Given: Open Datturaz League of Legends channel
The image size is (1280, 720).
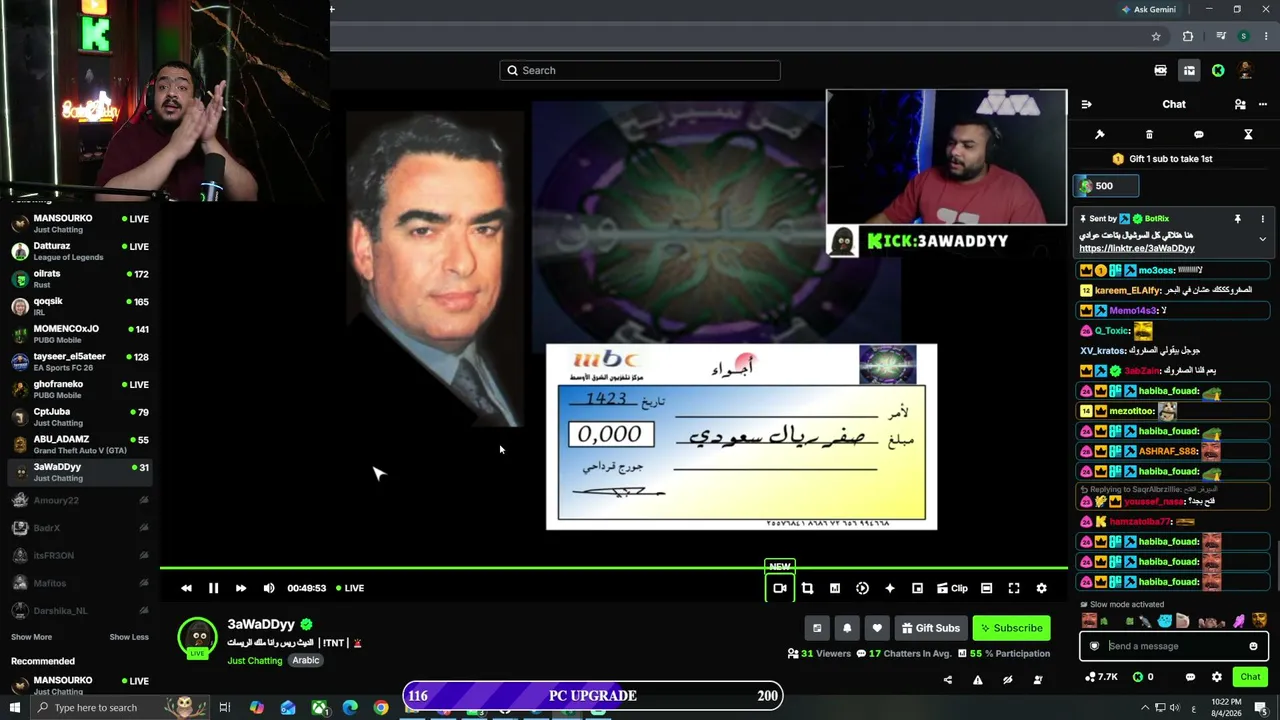Looking at the screenshot, I should click(x=80, y=252).
